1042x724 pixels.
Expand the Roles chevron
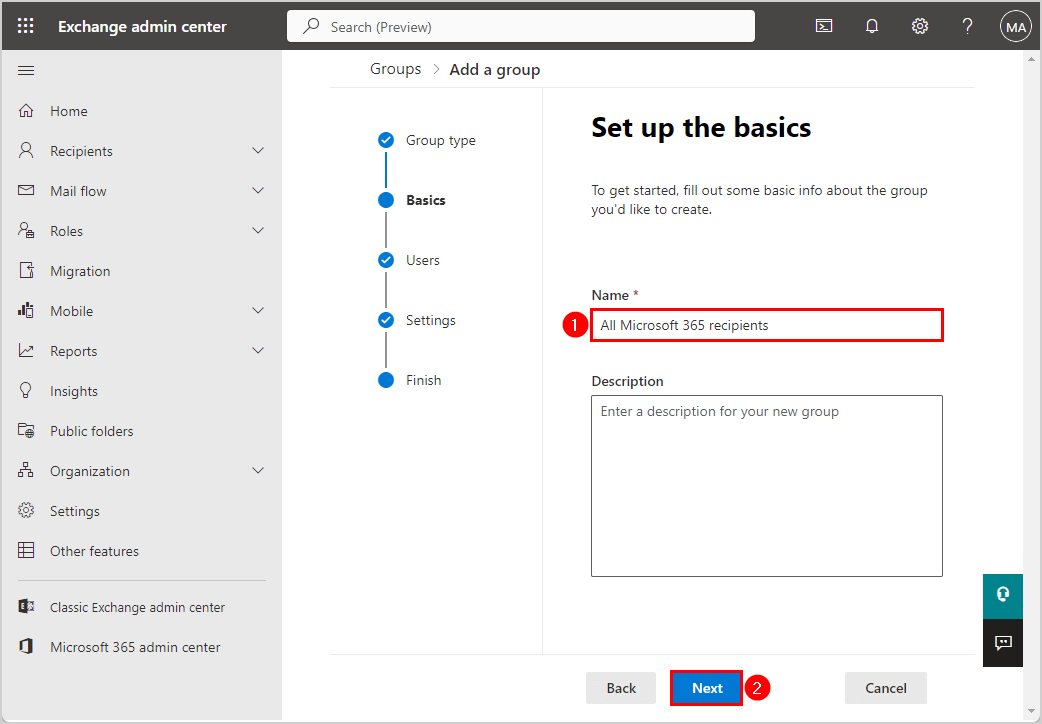tap(259, 231)
